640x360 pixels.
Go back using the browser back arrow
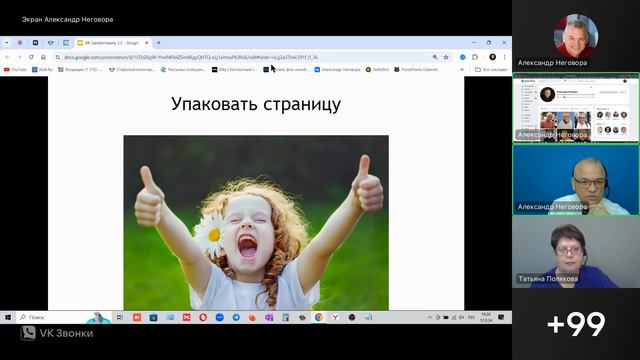click(7, 57)
